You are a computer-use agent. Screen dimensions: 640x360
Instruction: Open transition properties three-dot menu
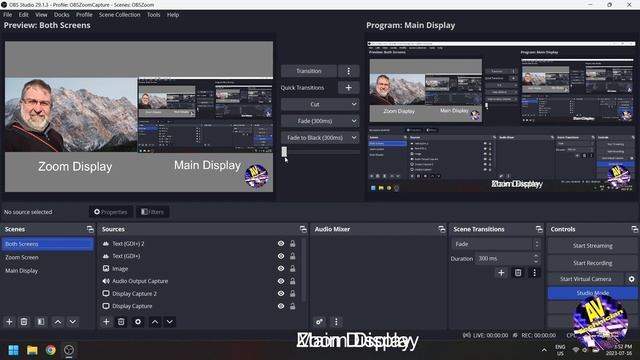click(x=534, y=273)
